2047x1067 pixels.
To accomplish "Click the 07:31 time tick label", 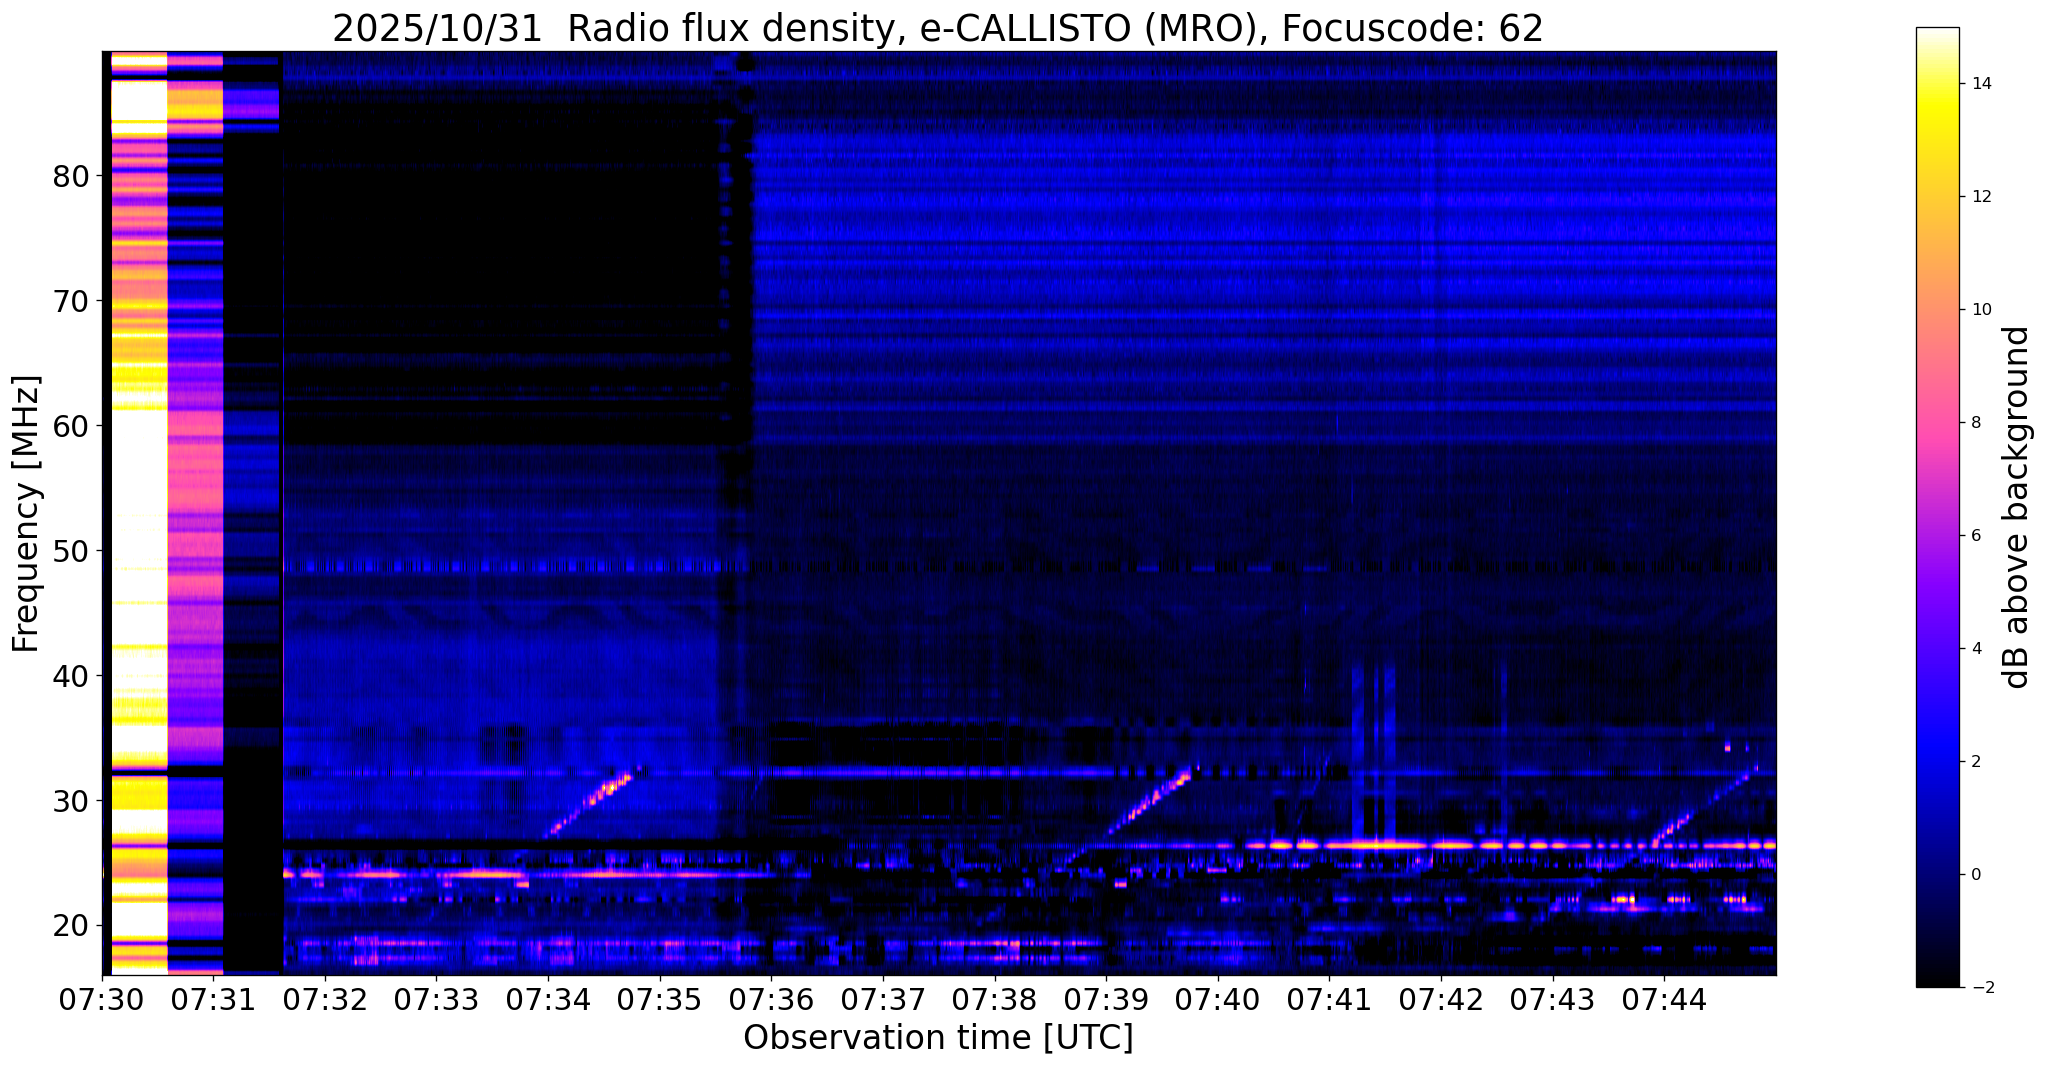I will [x=213, y=1000].
